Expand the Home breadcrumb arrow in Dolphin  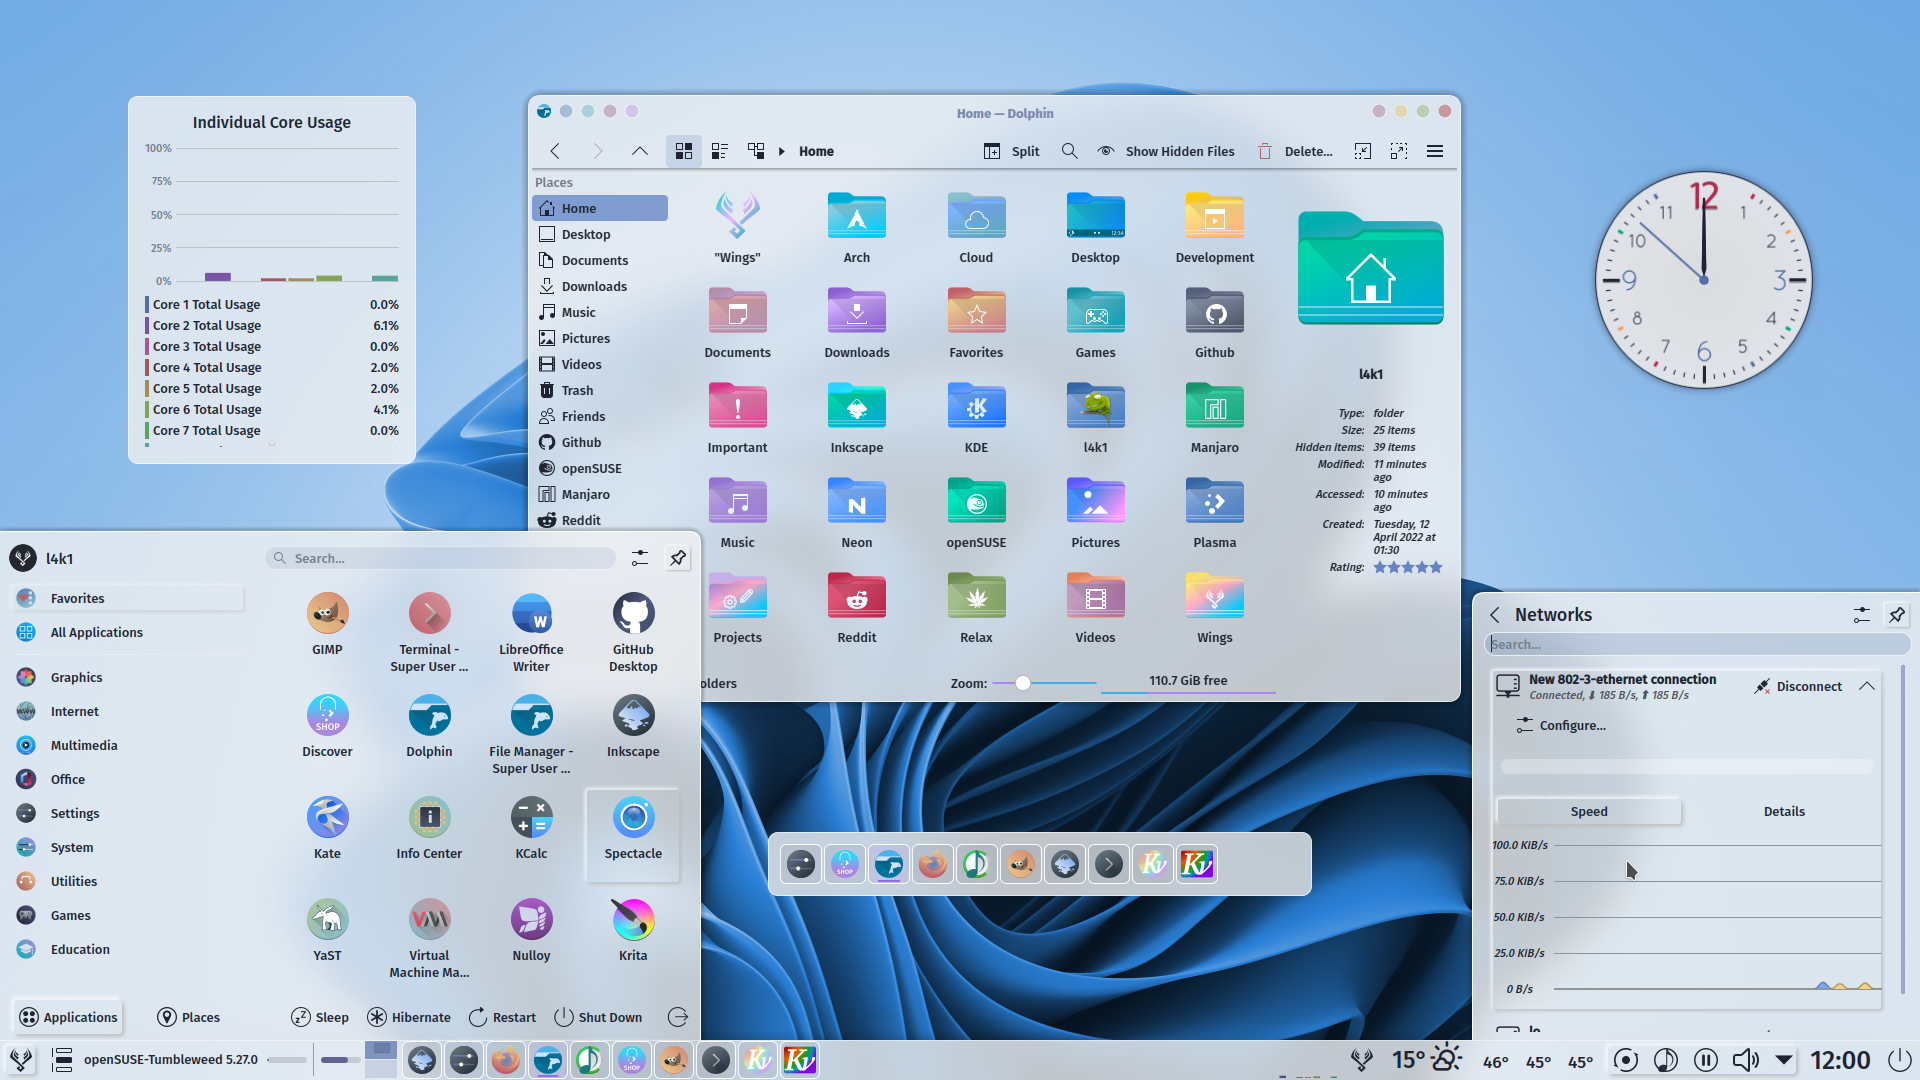point(782,151)
